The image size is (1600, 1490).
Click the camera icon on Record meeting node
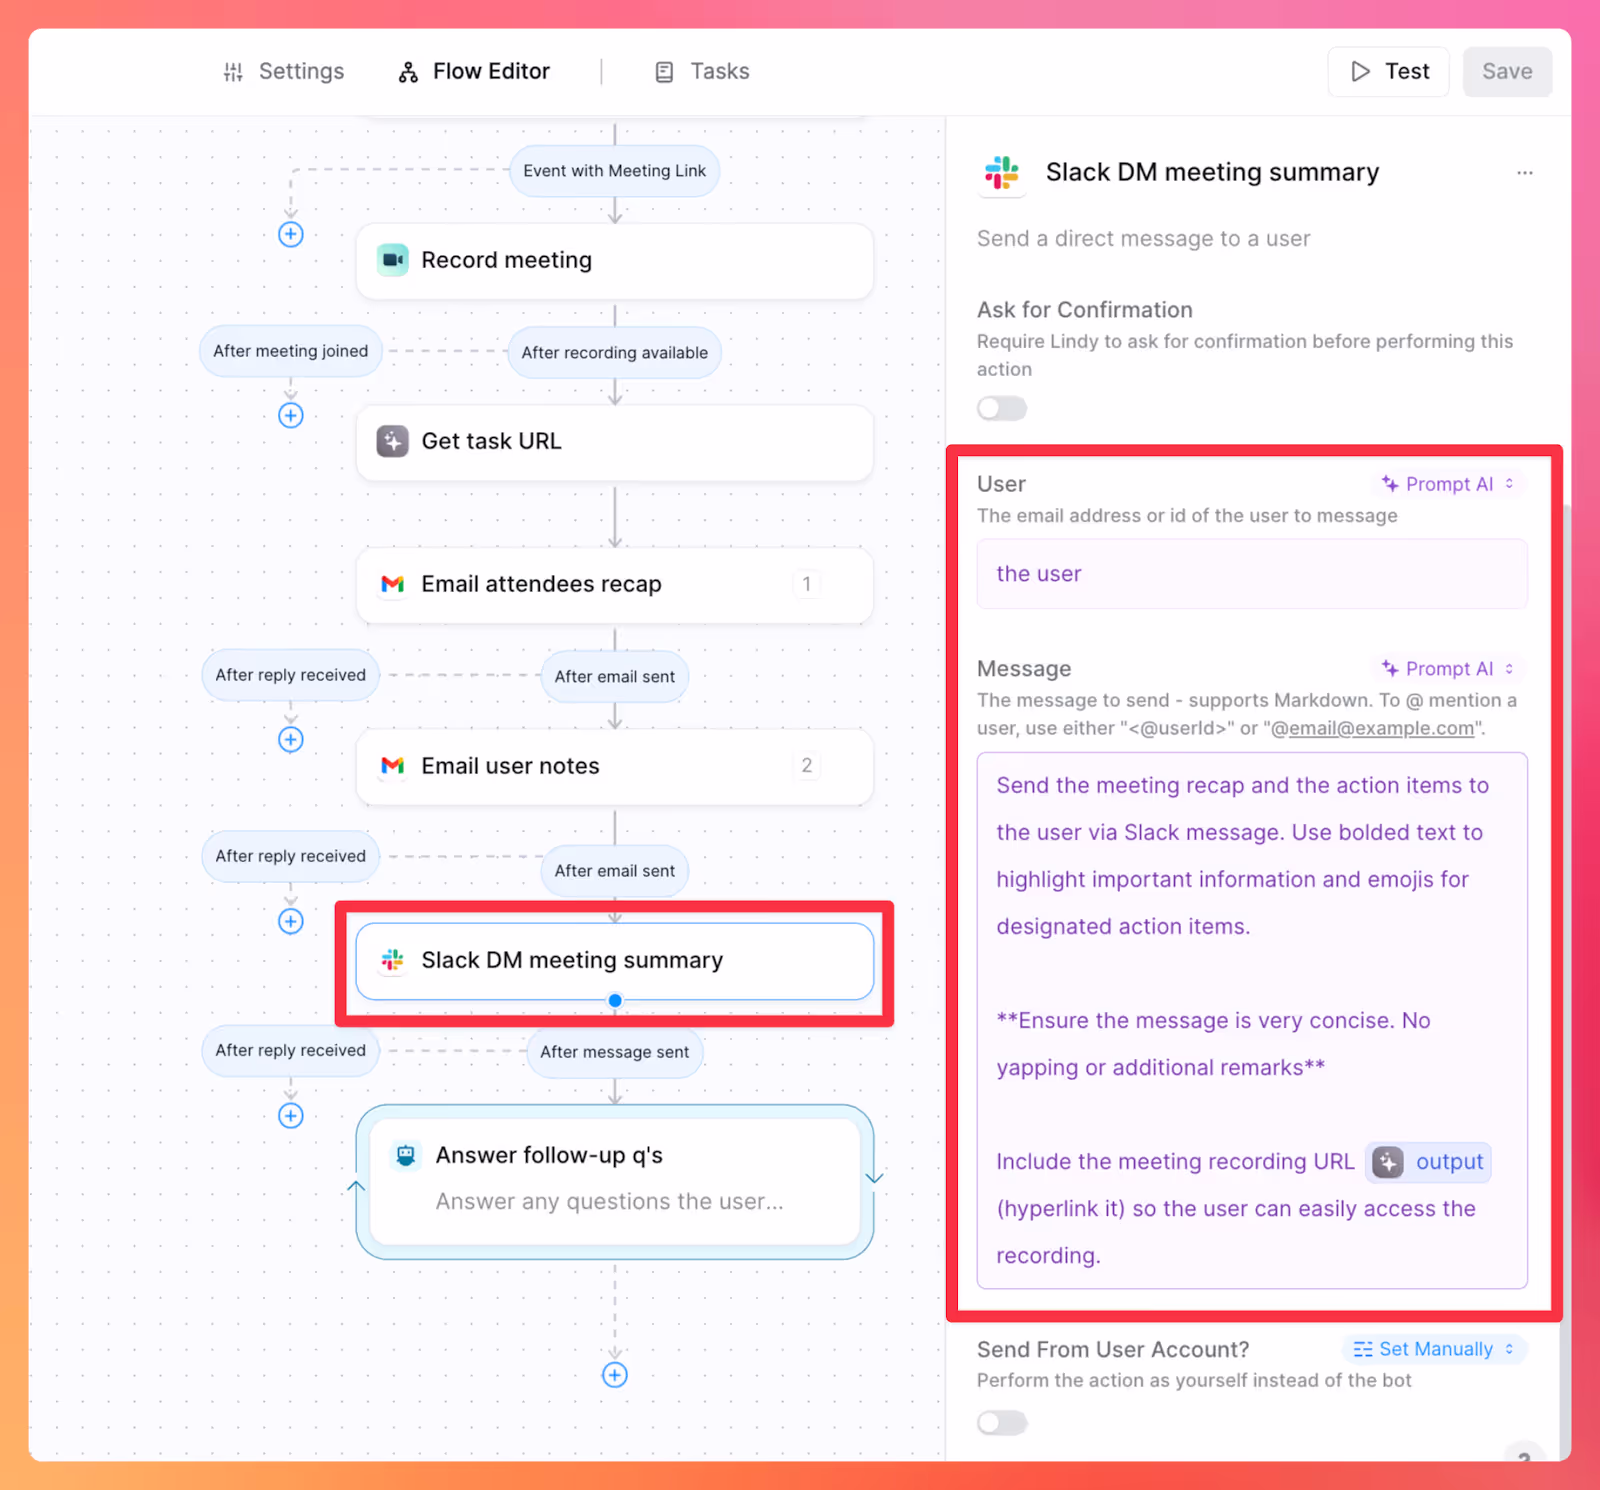click(x=393, y=260)
